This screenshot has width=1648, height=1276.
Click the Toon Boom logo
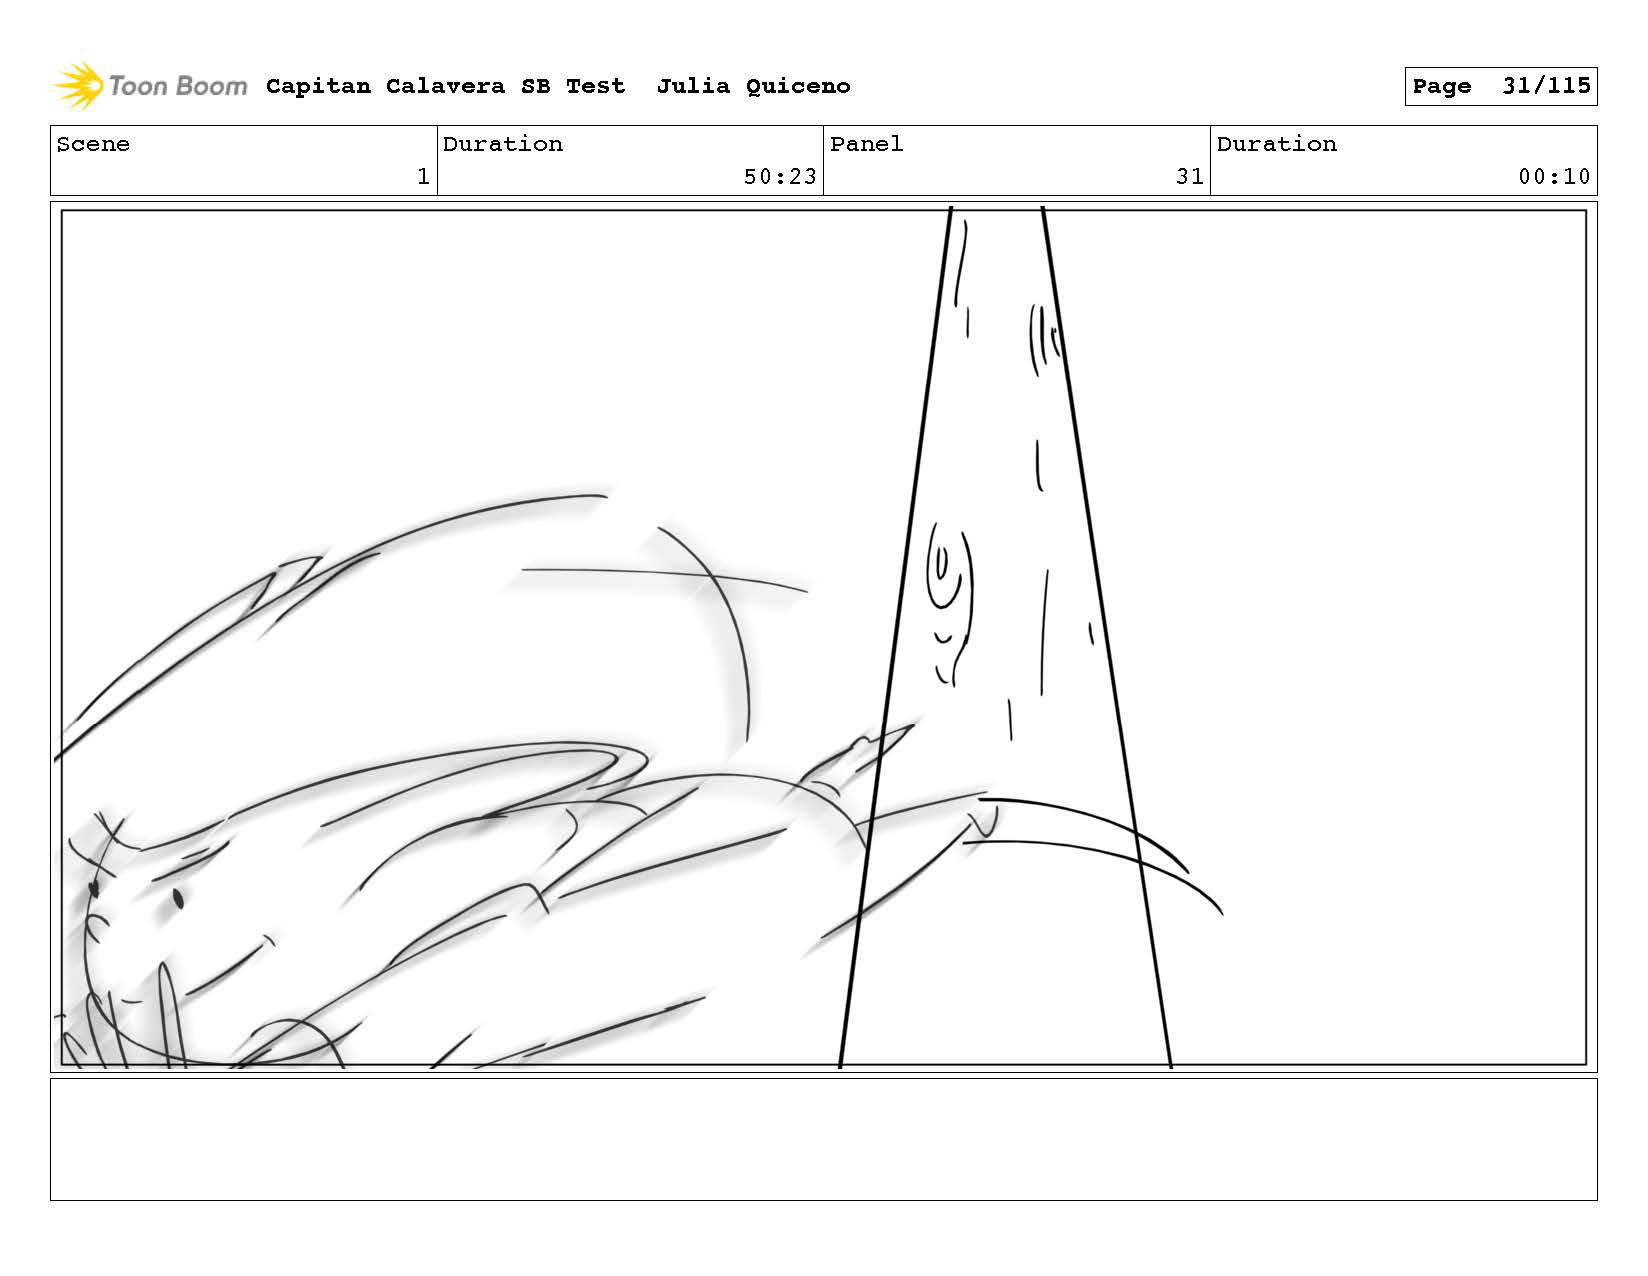(x=150, y=86)
